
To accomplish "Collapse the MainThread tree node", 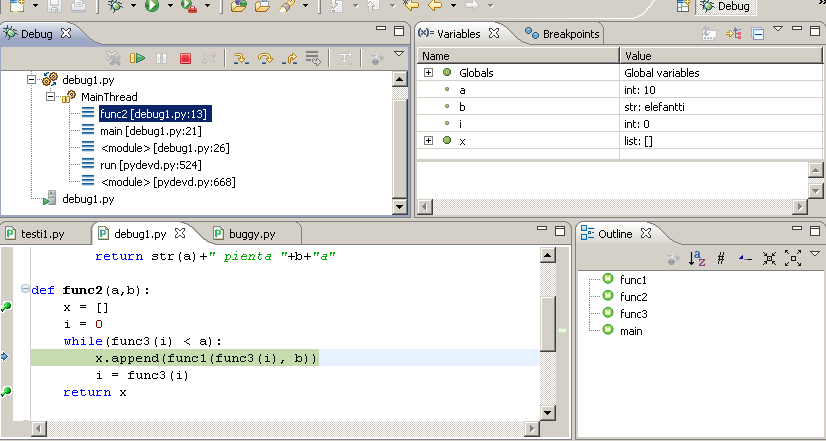I will (51, 97).
